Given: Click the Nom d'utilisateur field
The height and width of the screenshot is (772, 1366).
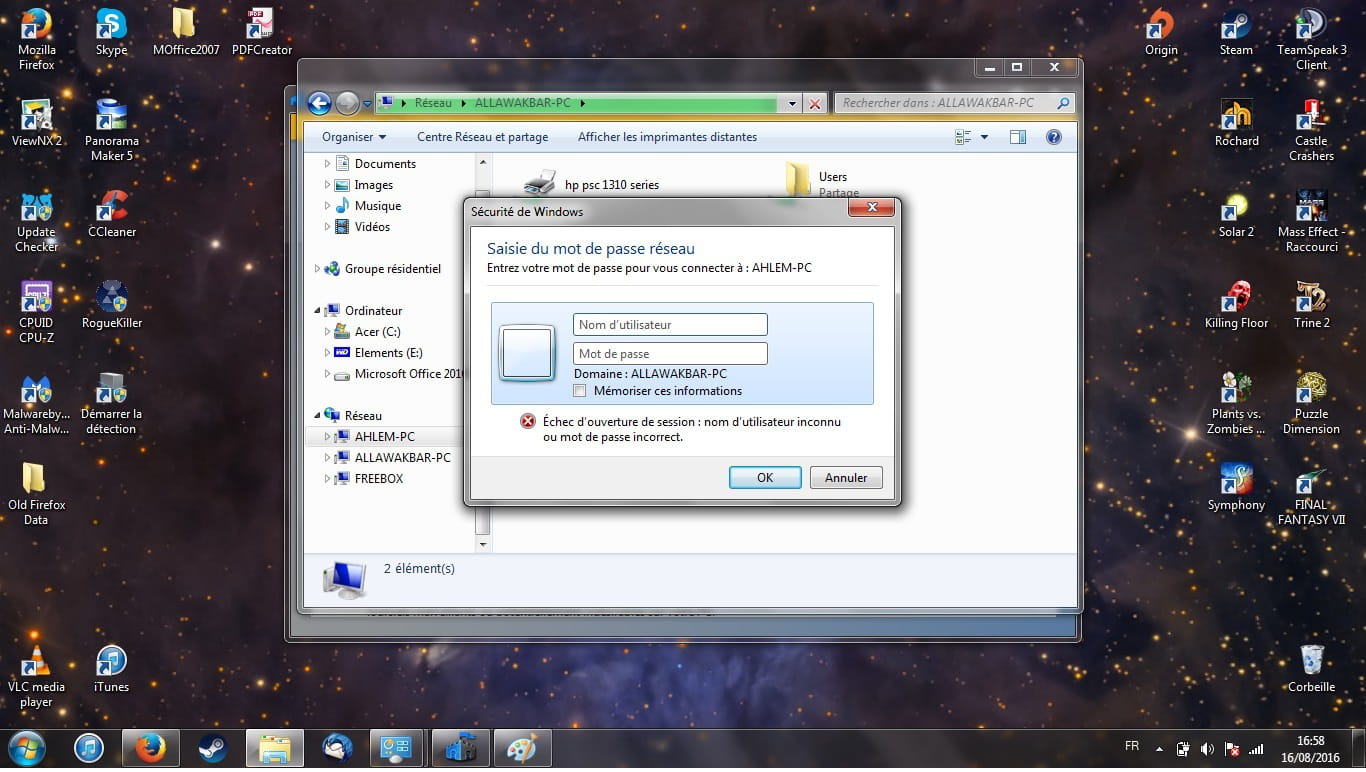Looking at the screenshot, I should 670,325.
